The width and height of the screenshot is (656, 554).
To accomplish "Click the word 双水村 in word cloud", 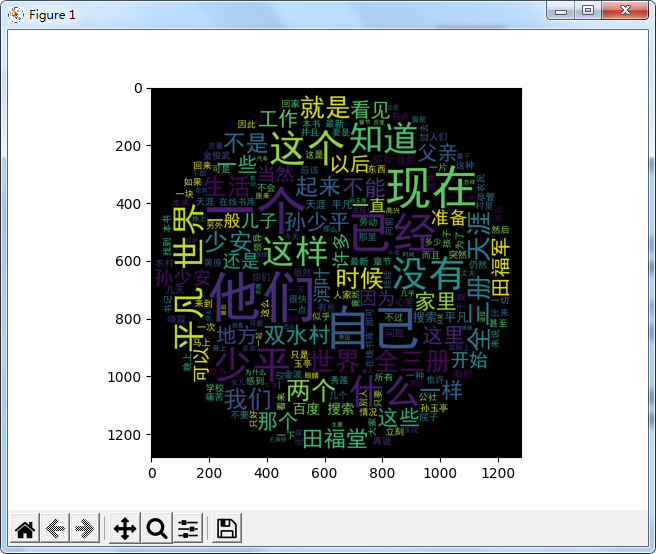I will pyautogui.click(x=297, y=335).
